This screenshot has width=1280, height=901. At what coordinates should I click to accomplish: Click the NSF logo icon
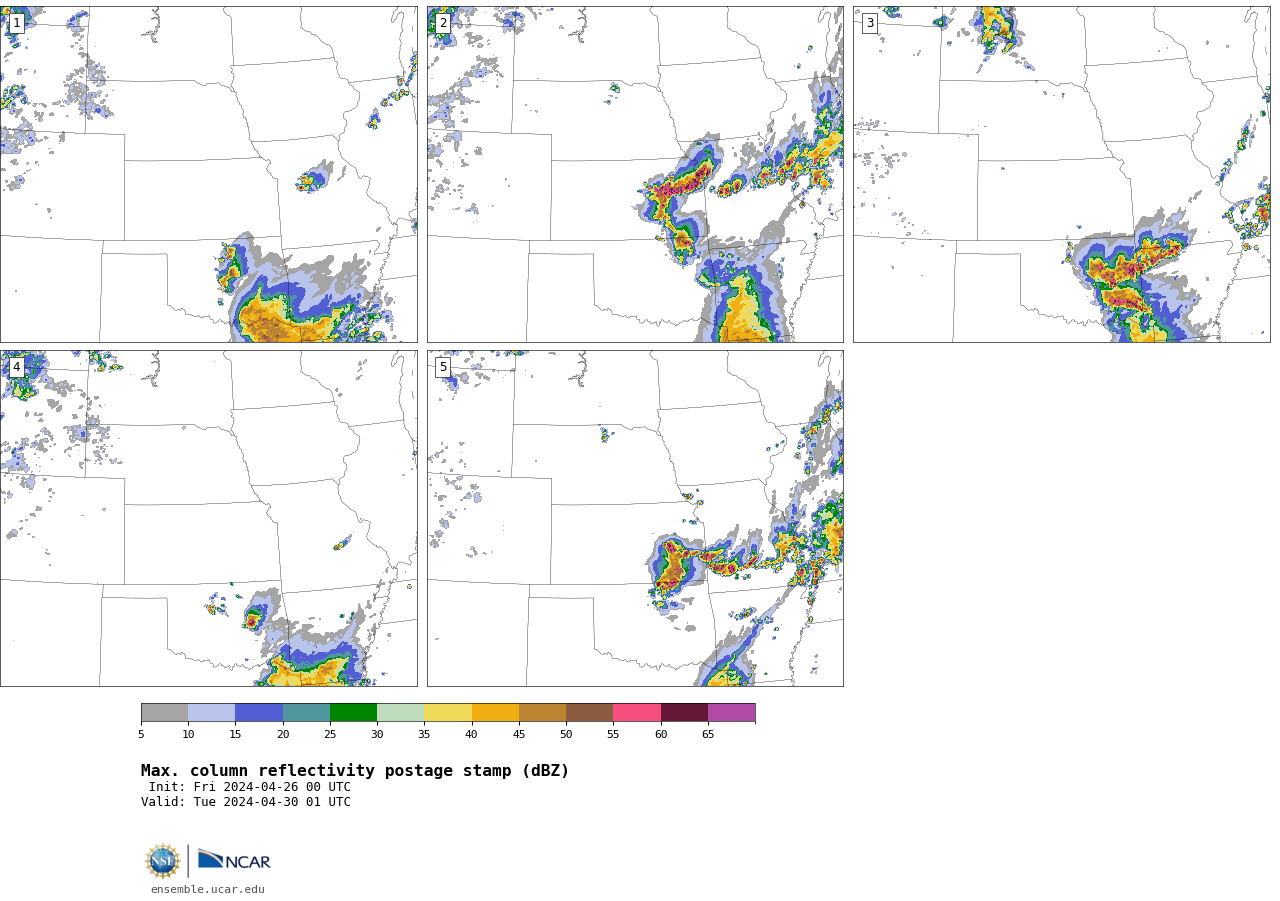tap(163, 860)
